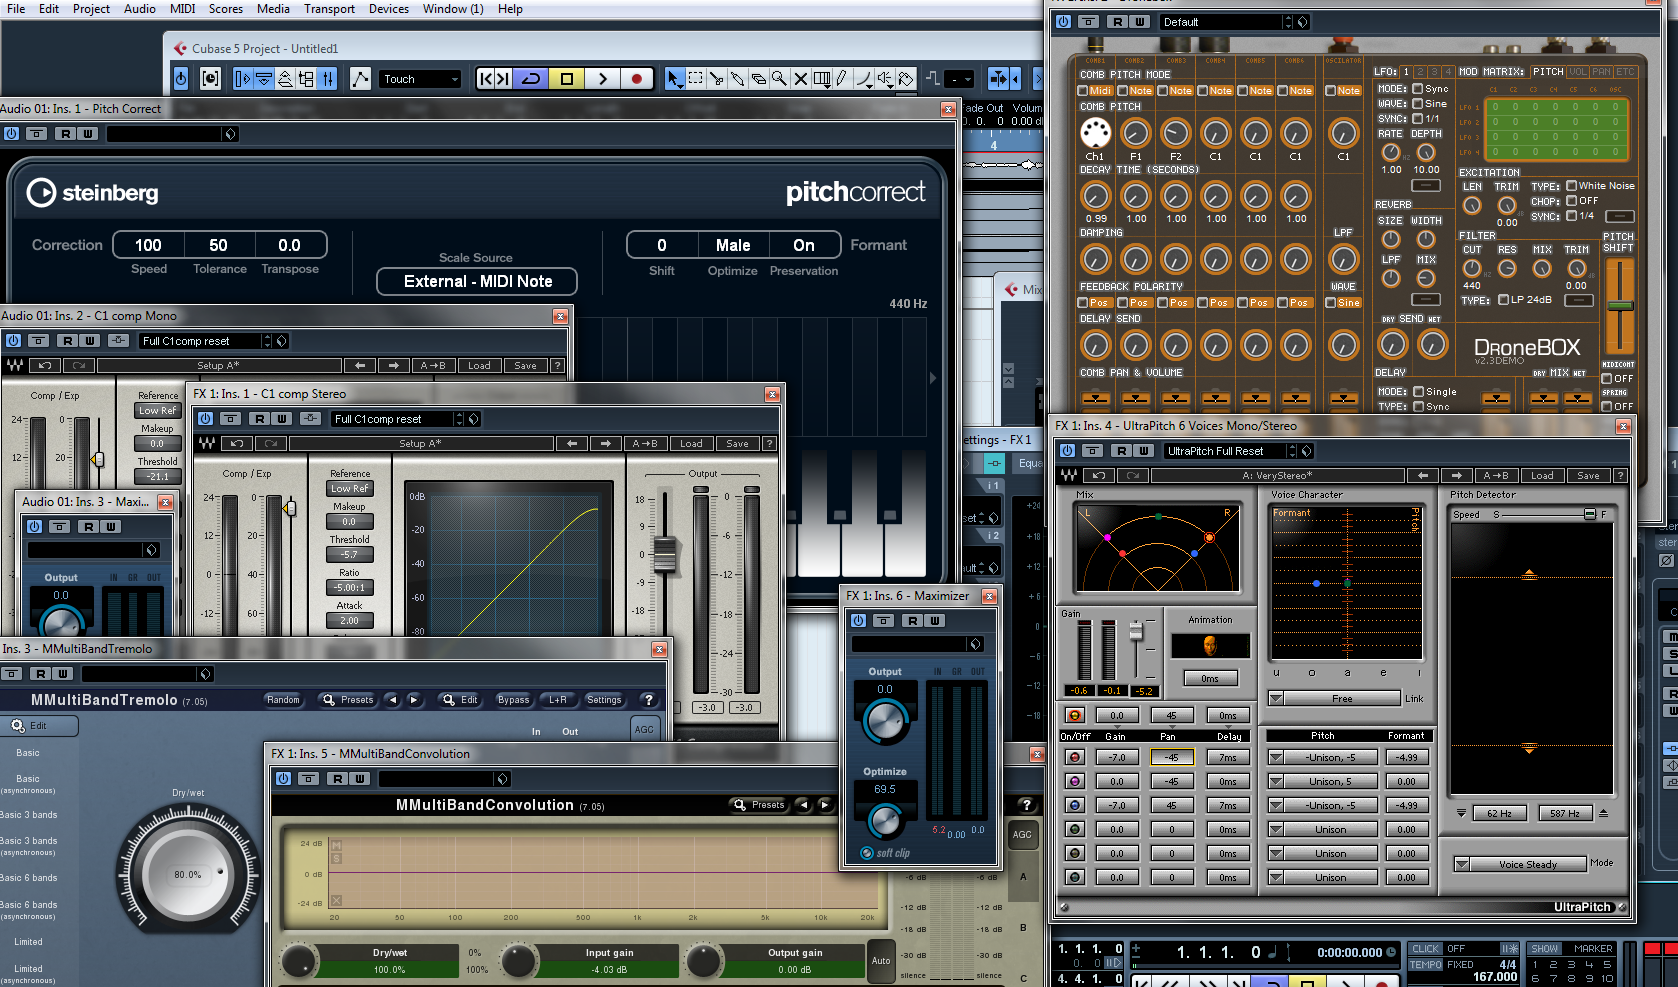Screen dimensions: 1678x987
Task: Load previous C1 comp Stereo preset arrow
Action: [571, 444]
